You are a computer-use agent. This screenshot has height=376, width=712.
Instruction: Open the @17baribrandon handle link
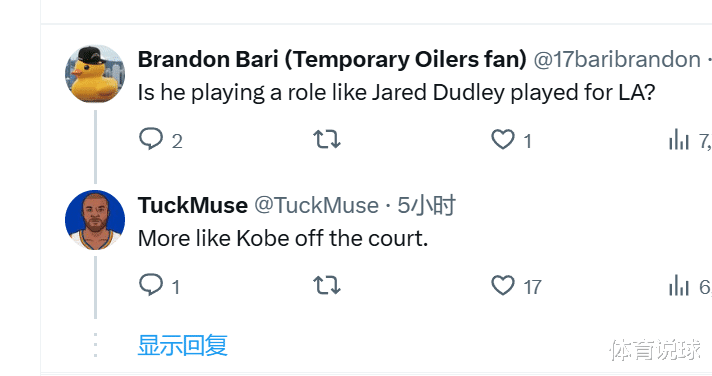point(617,59)
